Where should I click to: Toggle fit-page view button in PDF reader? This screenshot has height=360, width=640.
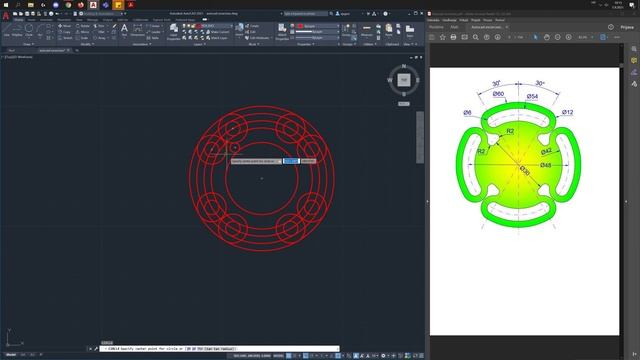[x=603, y=37]
